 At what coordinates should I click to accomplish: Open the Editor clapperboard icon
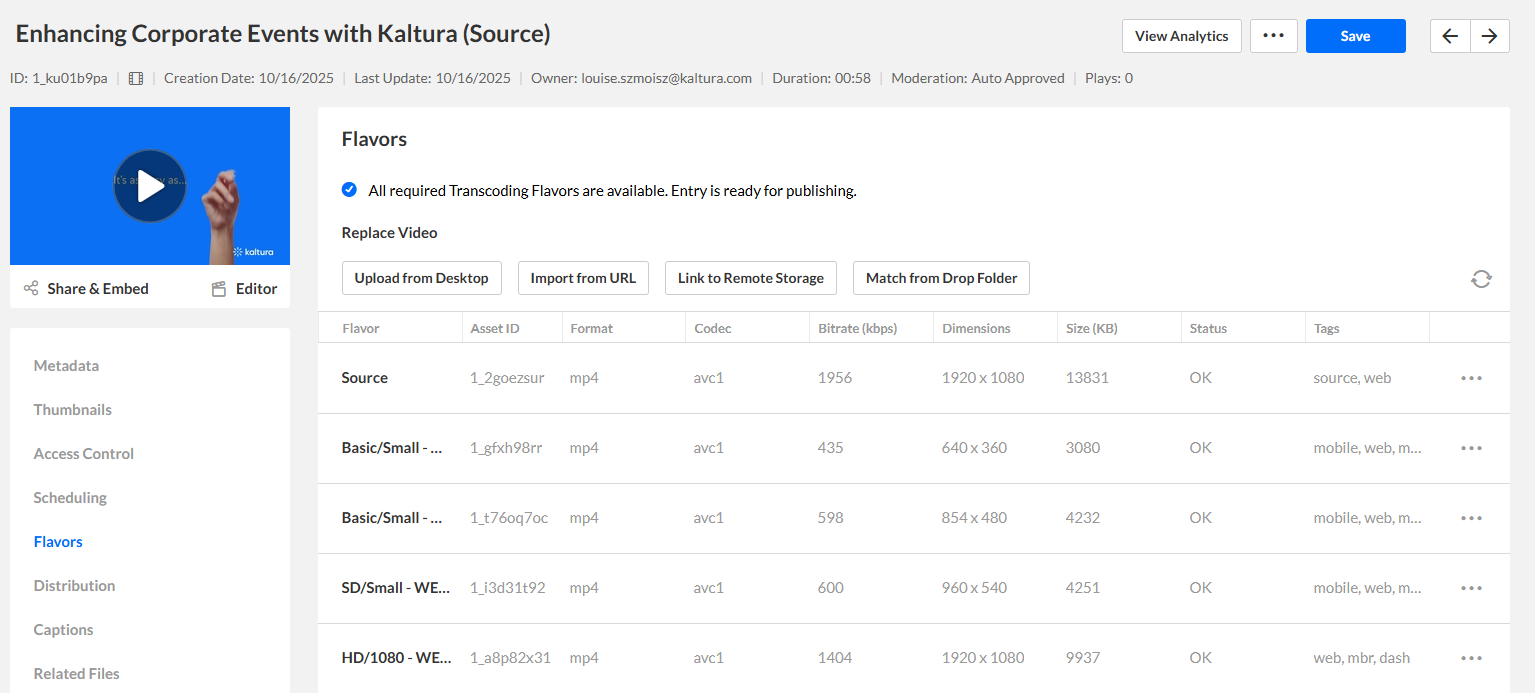(x=219, y=289)
